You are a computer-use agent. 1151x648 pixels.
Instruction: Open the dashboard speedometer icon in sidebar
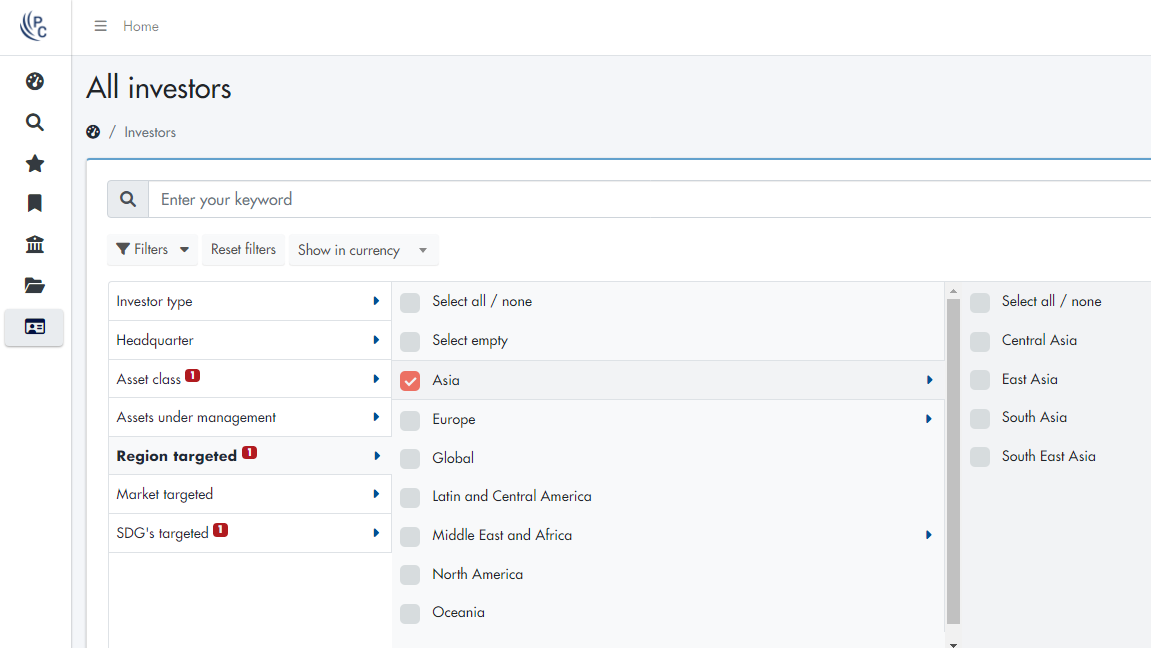click(34, 81)
